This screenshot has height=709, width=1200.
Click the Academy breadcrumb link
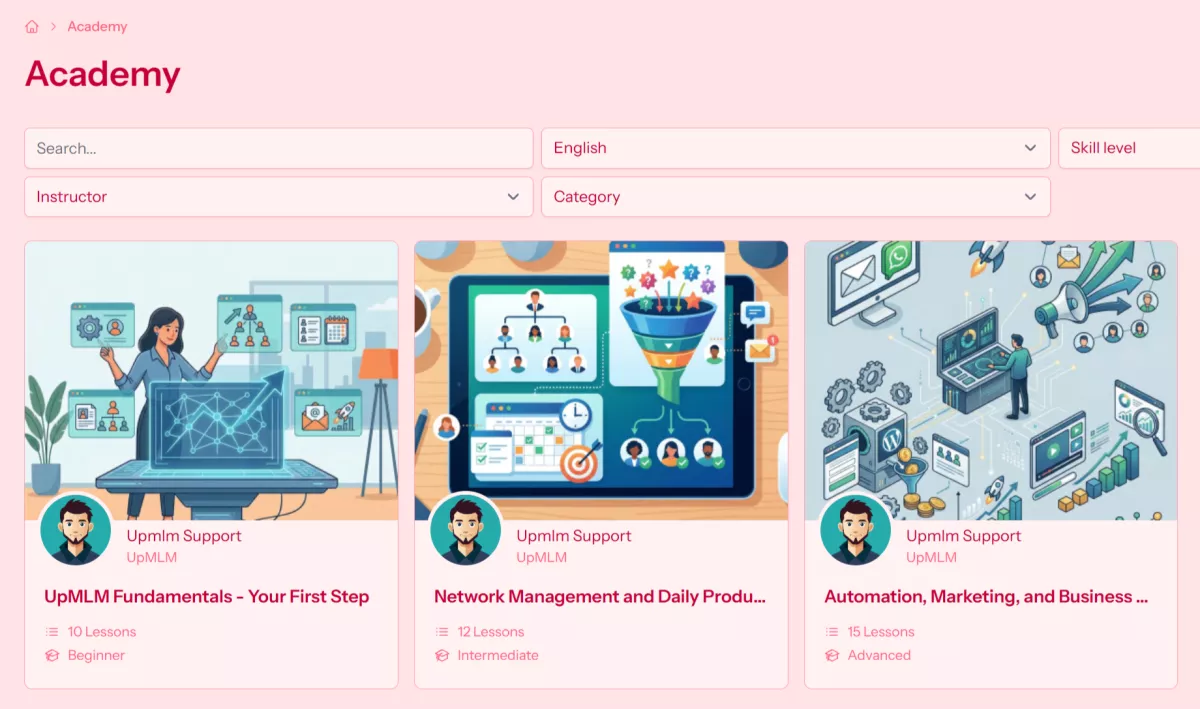[97, 27]
